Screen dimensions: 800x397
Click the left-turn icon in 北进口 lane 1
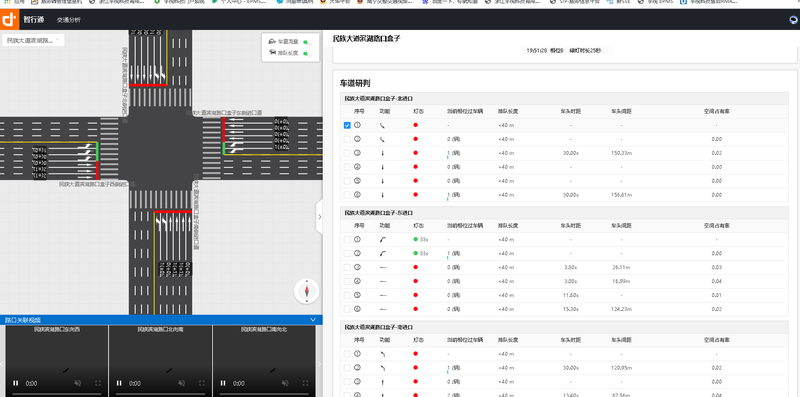(382, 125)
